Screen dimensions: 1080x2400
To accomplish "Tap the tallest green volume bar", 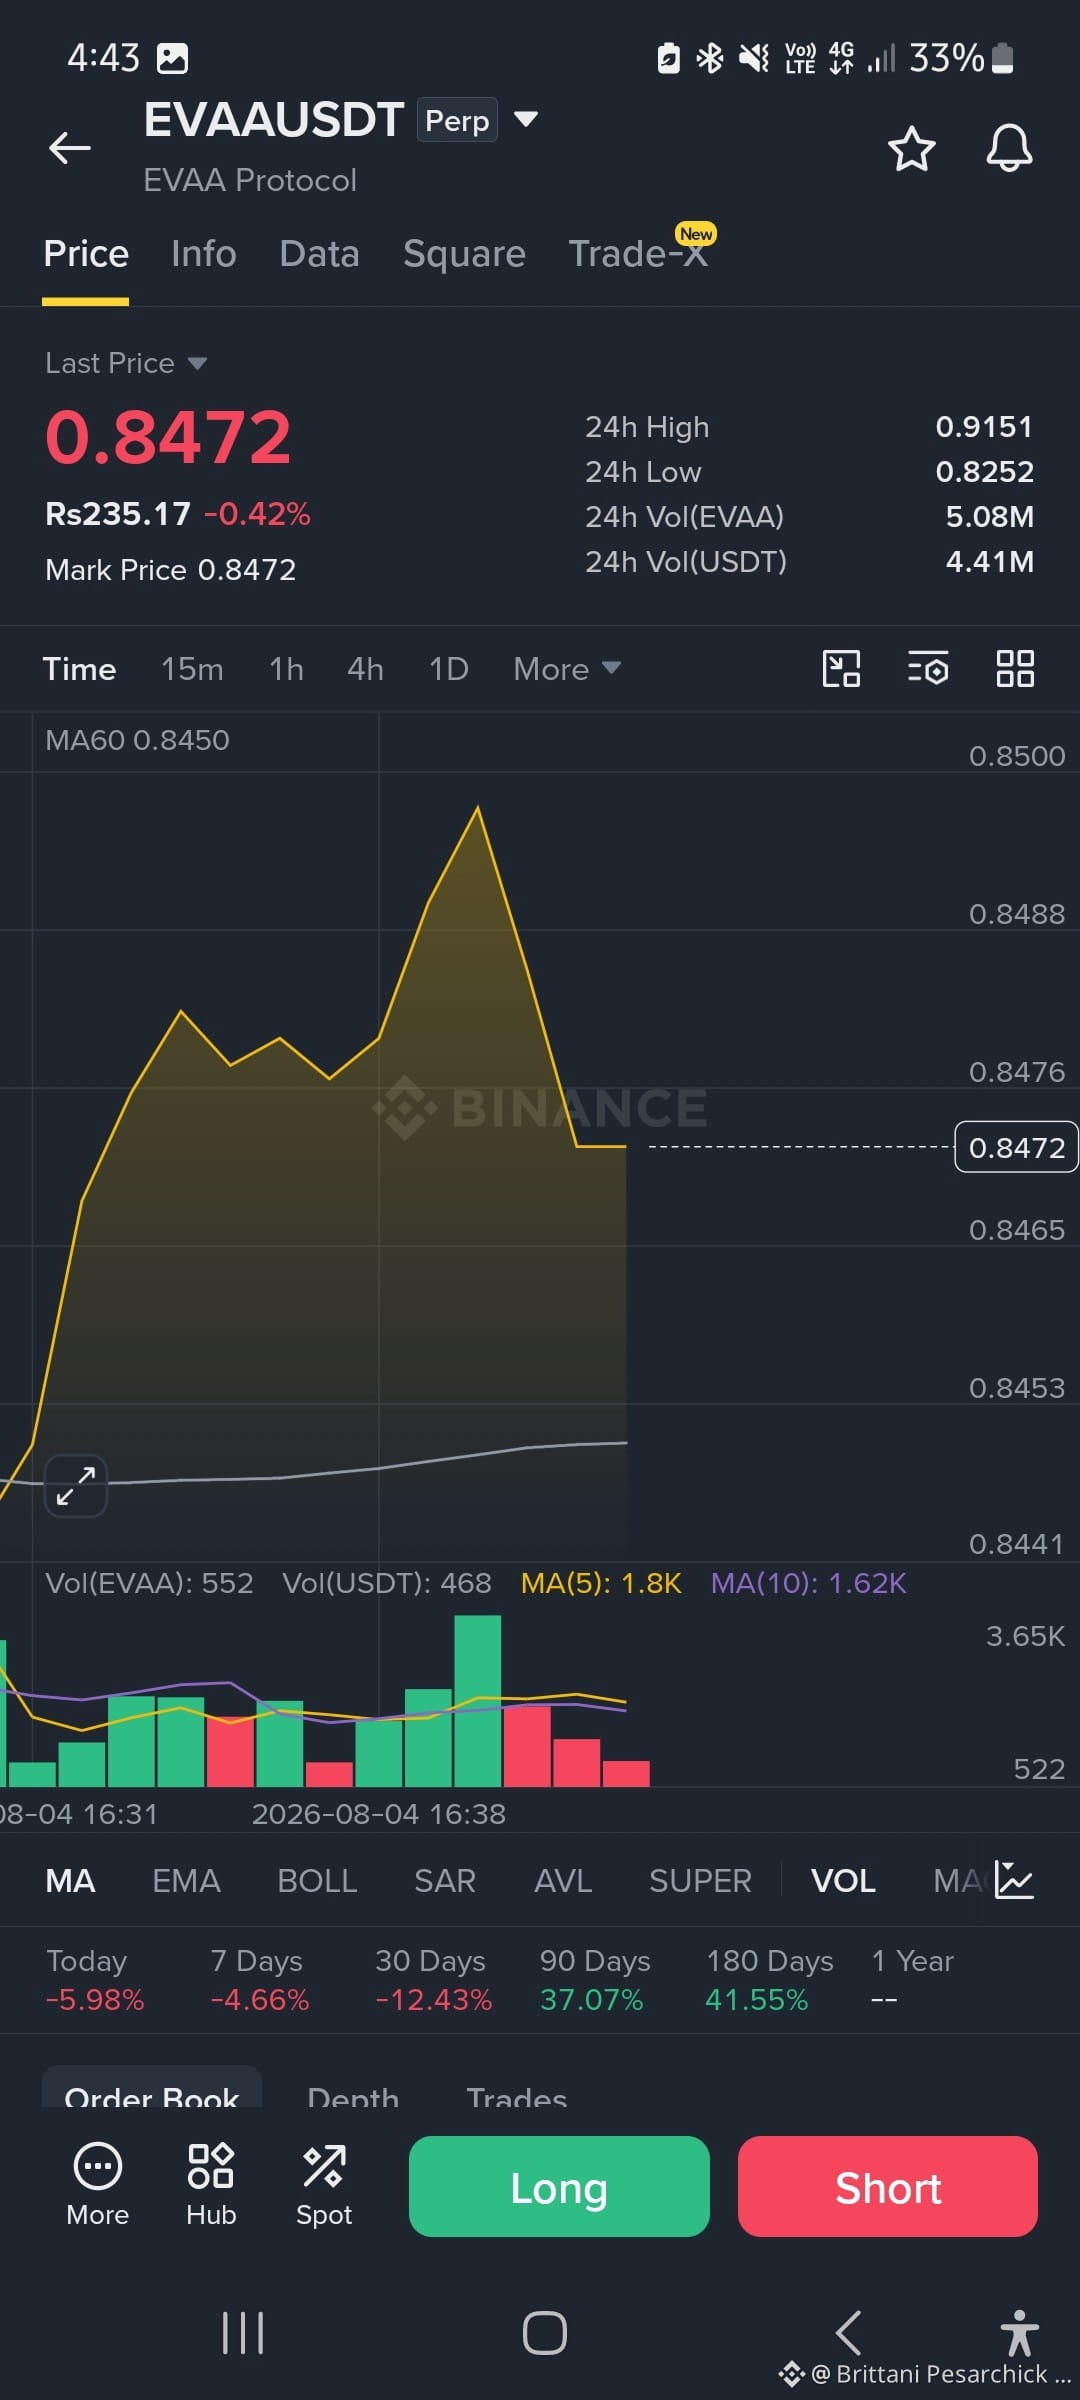I will click(478, 1700).
